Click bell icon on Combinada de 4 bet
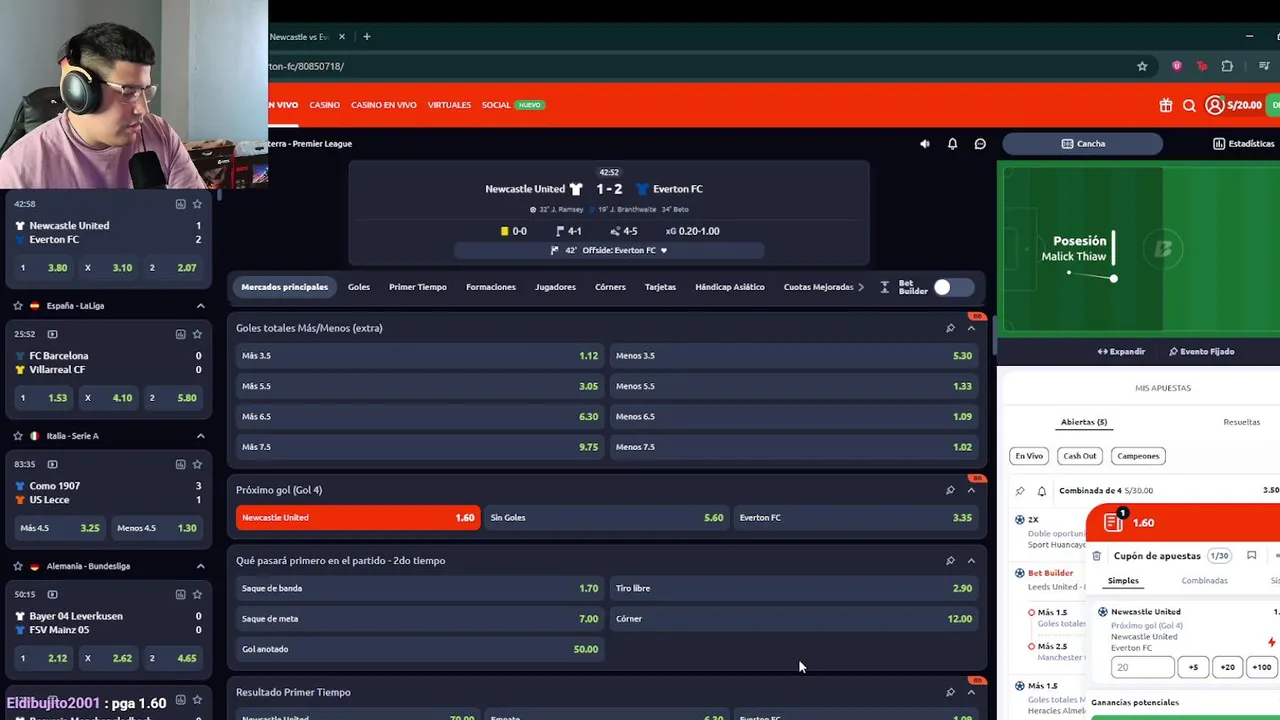This screenshot has width=1280, height=720. tap(1041, 491)
